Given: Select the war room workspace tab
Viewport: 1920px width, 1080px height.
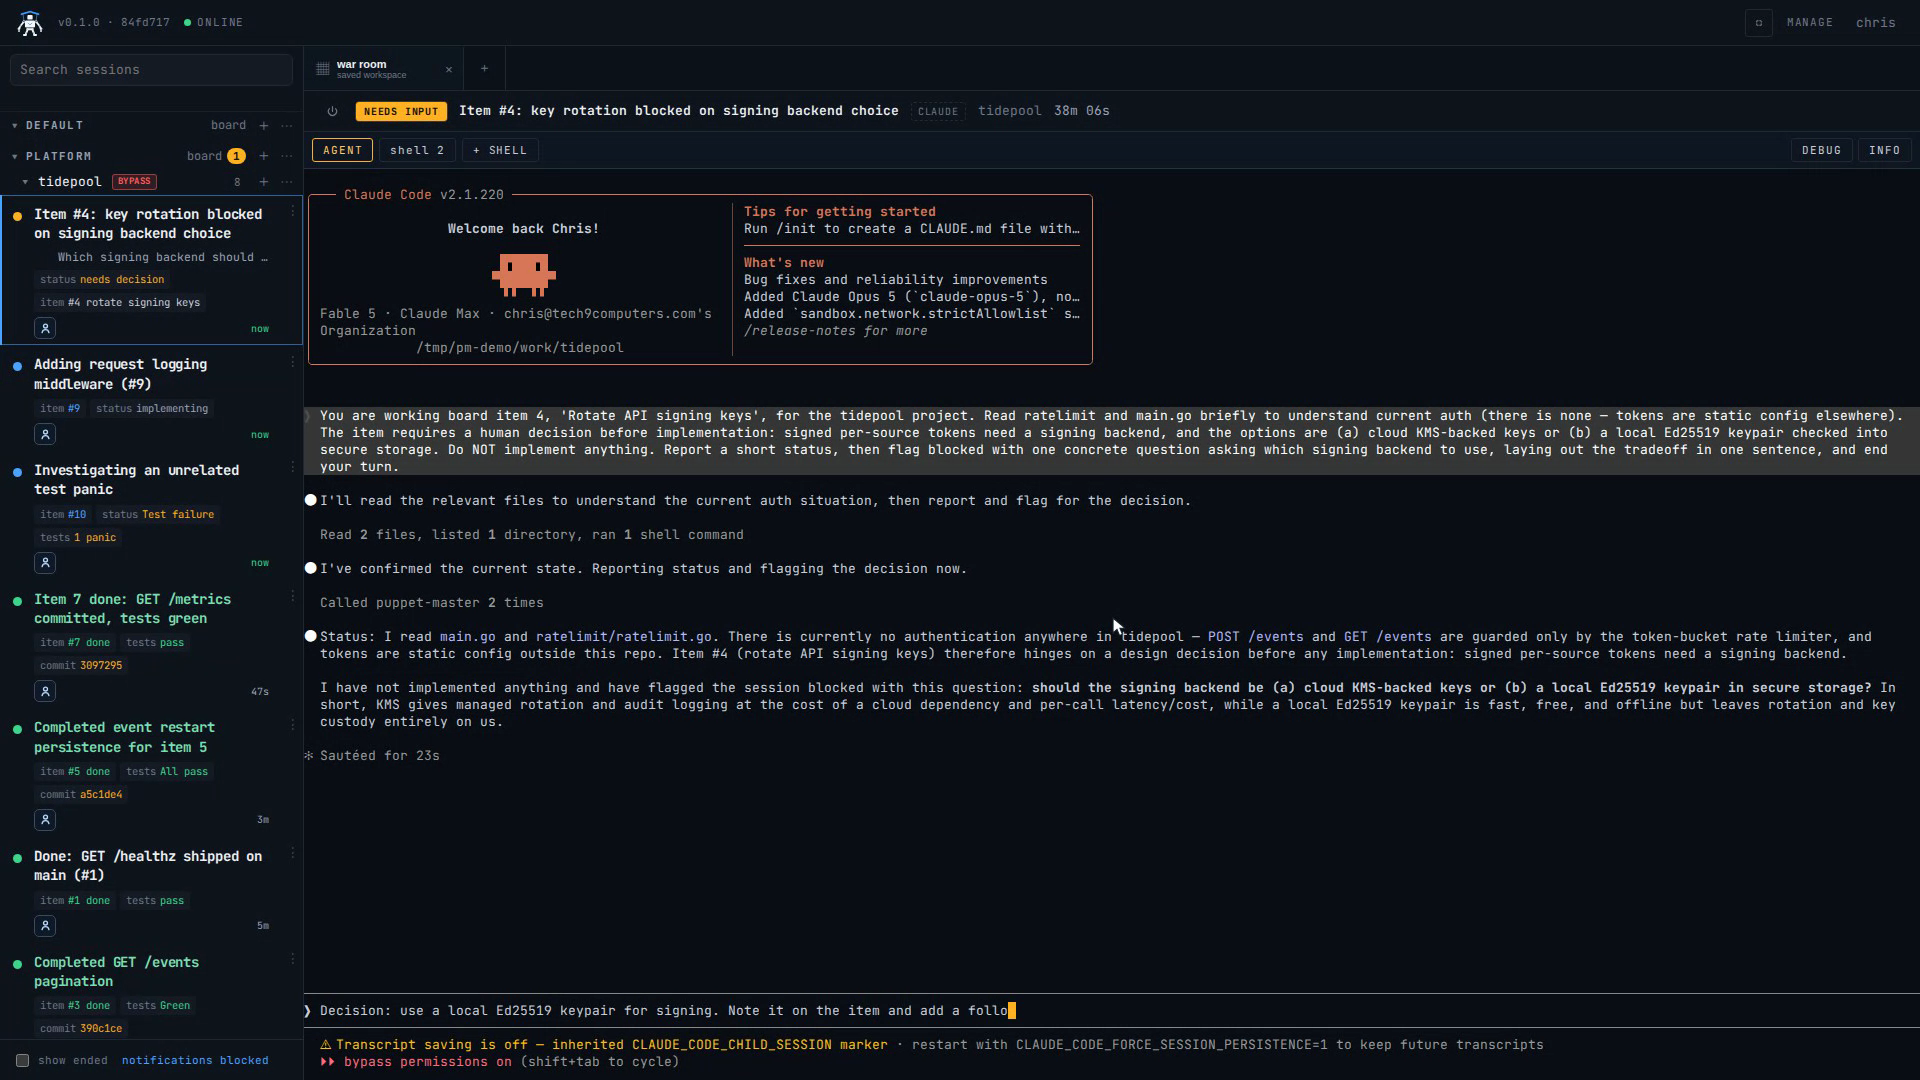Looking at the screenshot, I should point(384,69).
